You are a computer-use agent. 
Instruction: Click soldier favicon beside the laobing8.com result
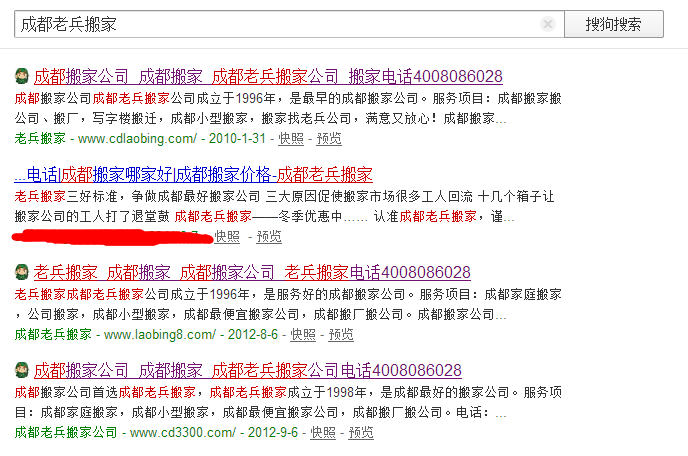click(x=22, y=272)
